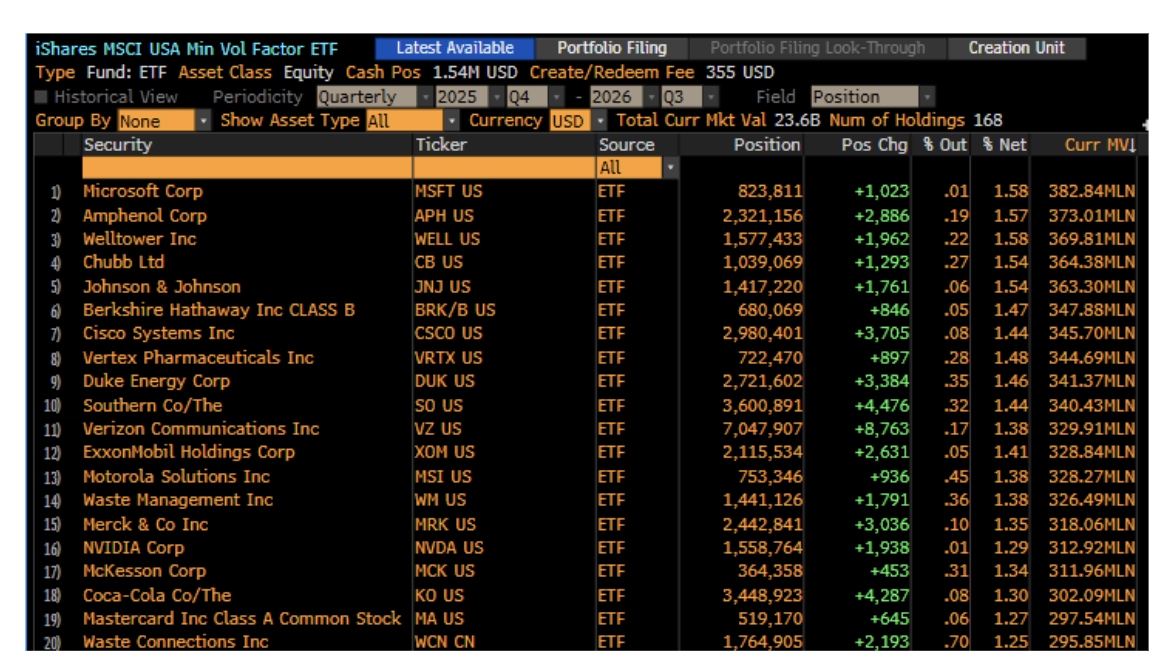
Task: Click the +8,763 position change value
Action: (x=881, y=429)
